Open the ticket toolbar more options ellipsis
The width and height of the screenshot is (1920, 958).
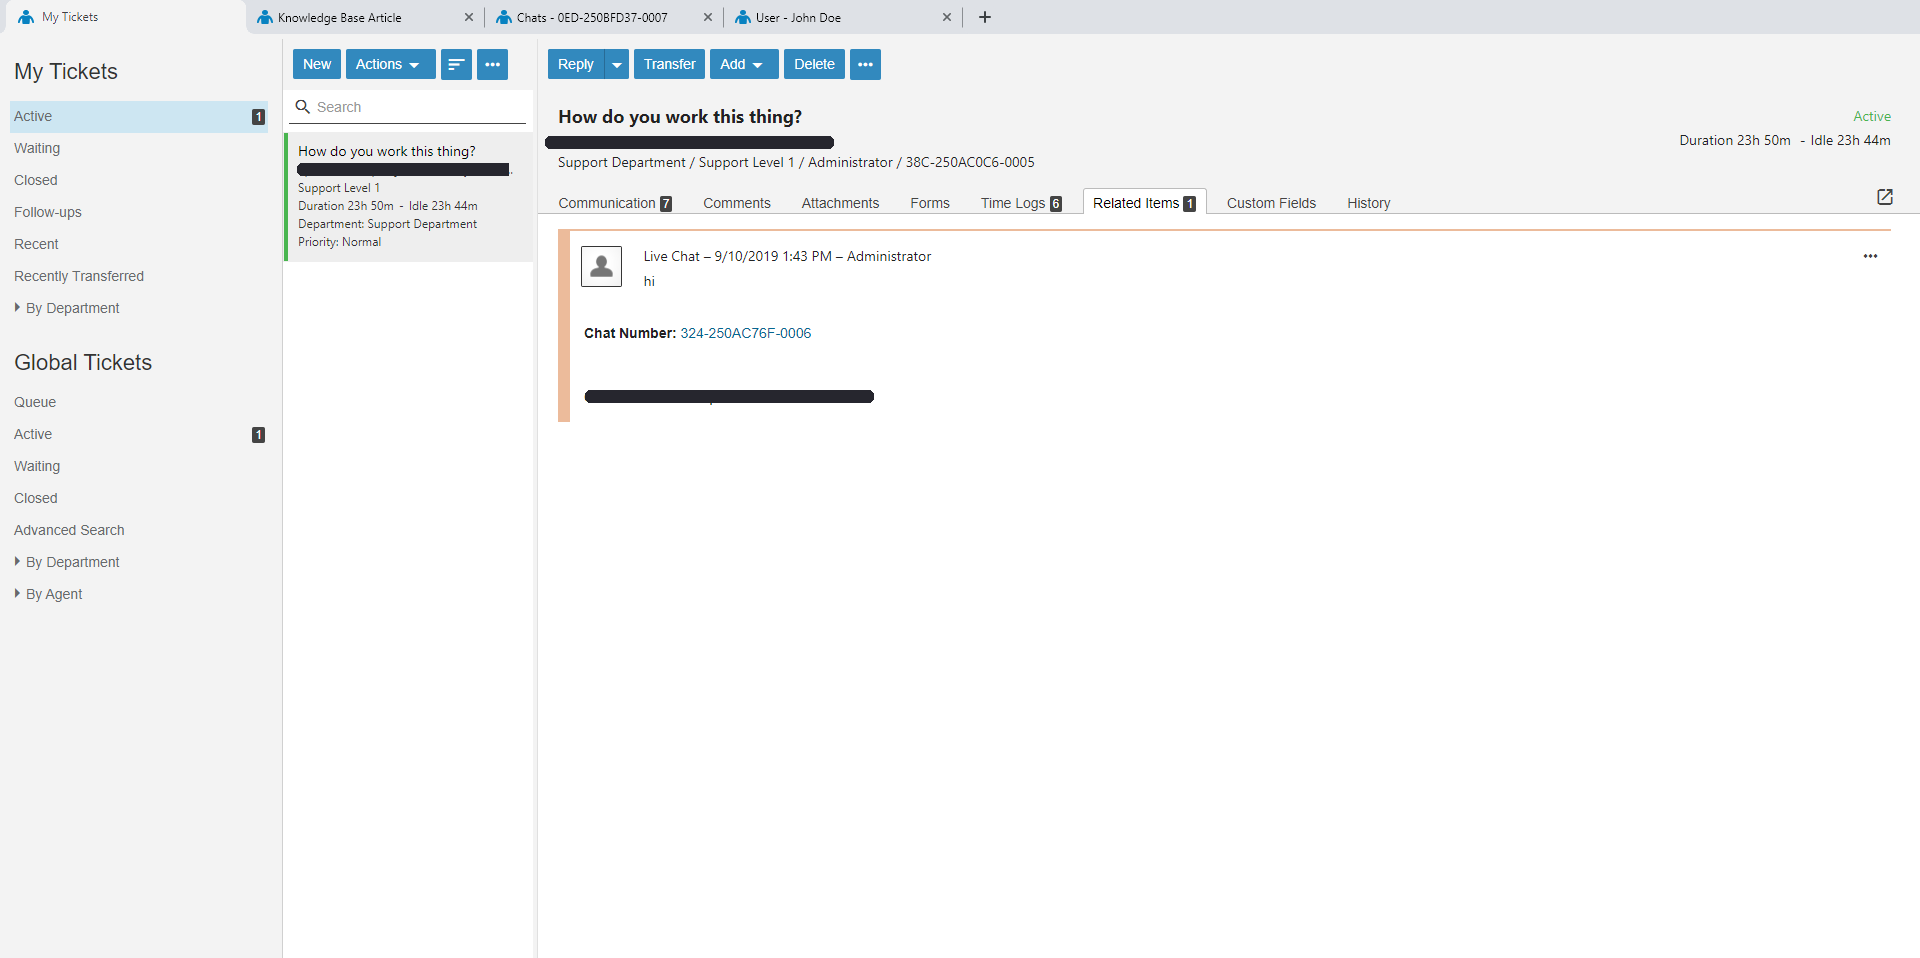click(865, 64)
